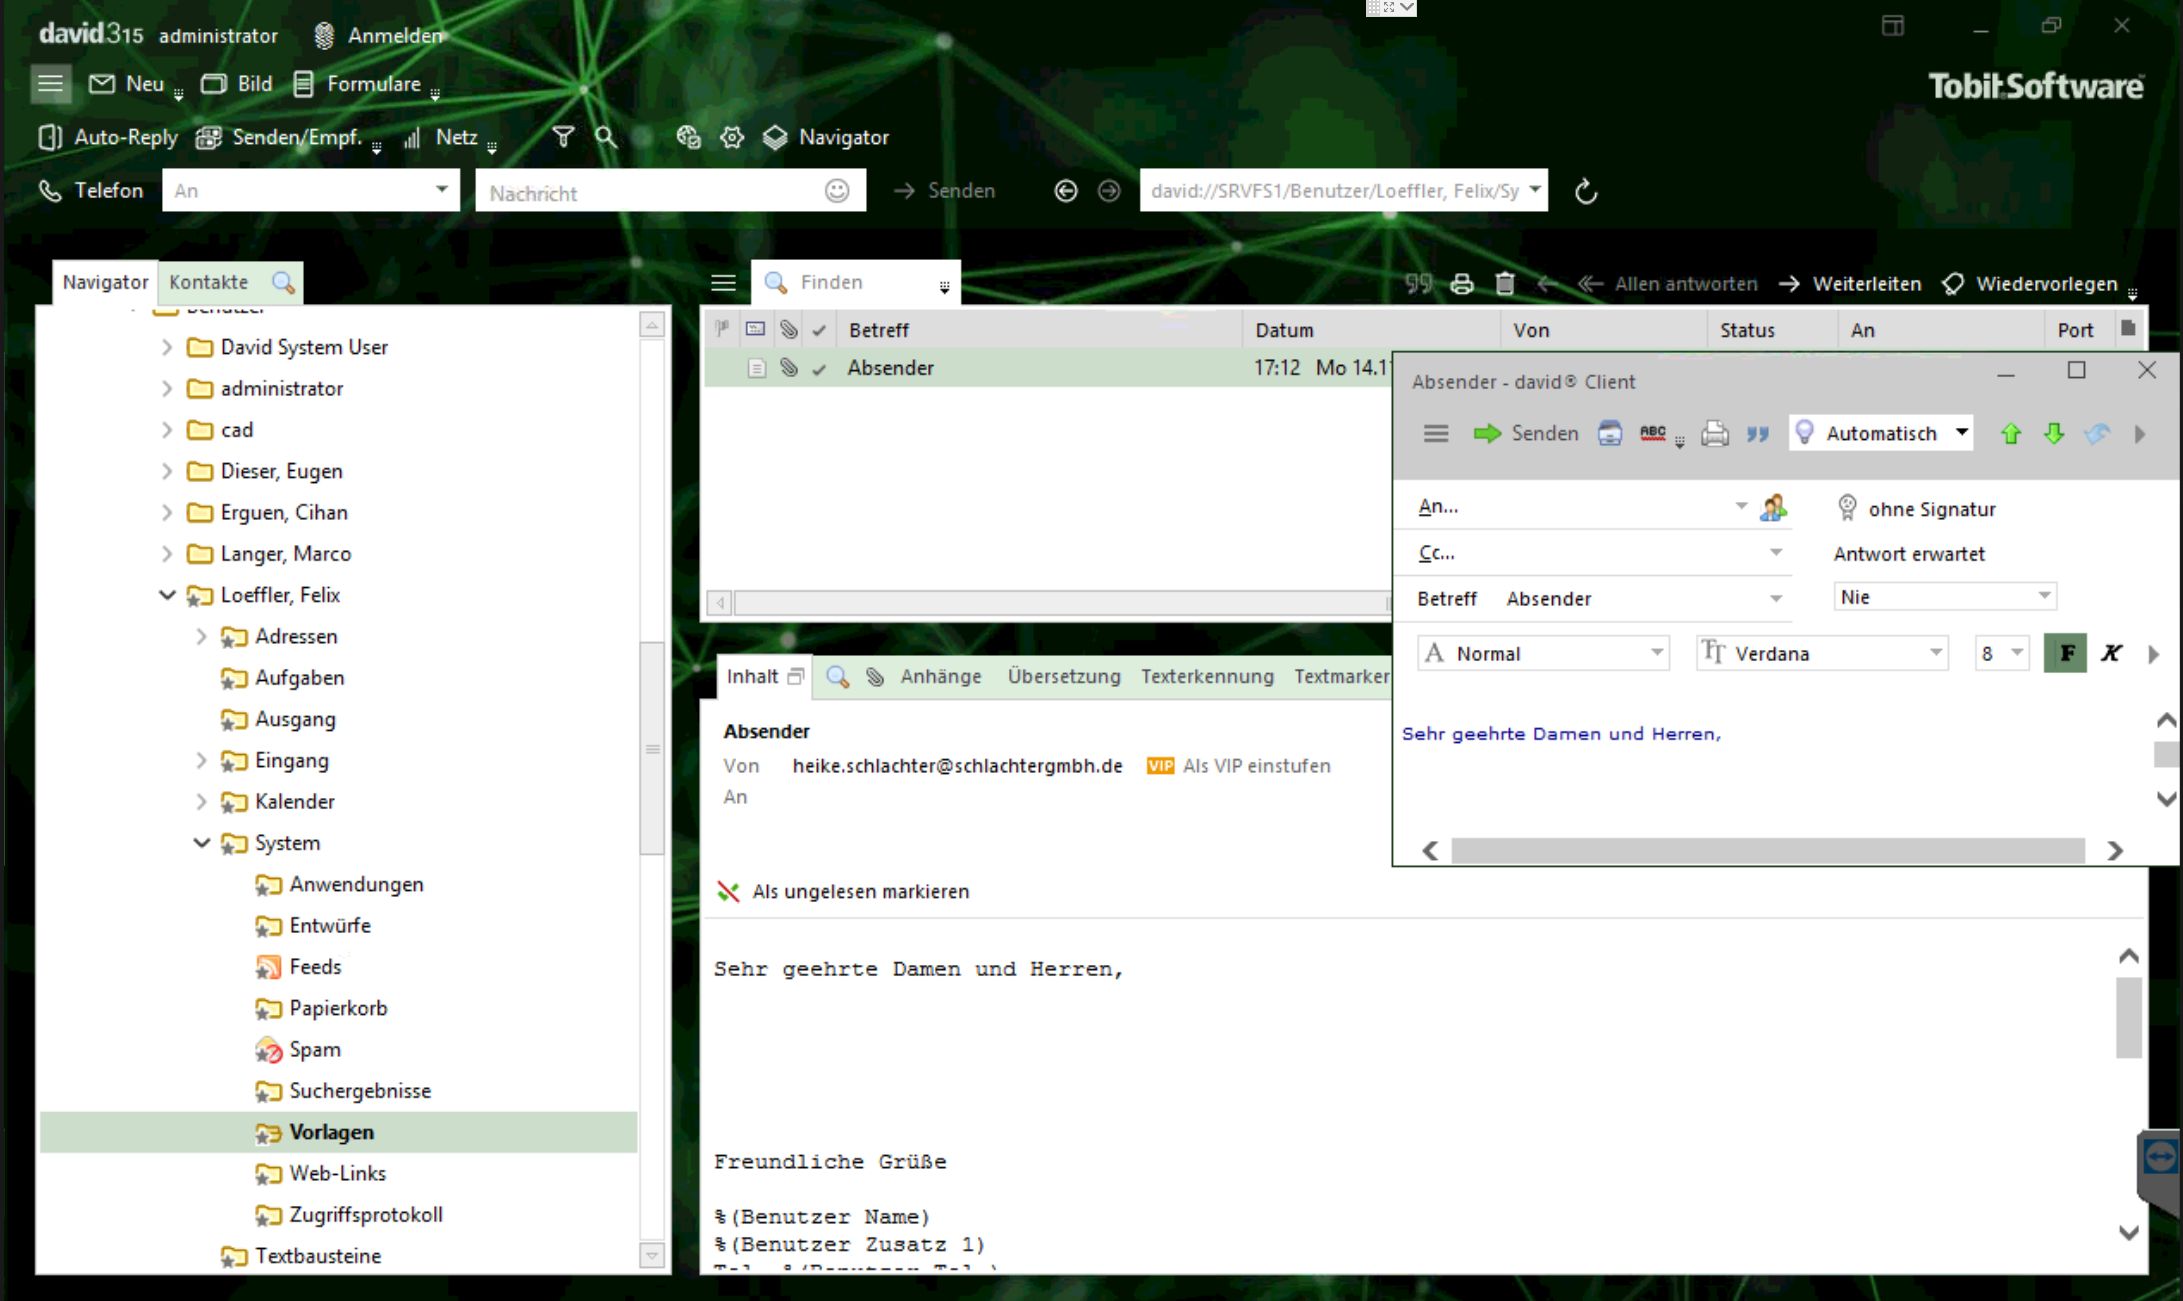The height and width of the screenshot is (1301, 2183).
Task: Click the refresh icon beside address path
Action: coord(1586,191)
